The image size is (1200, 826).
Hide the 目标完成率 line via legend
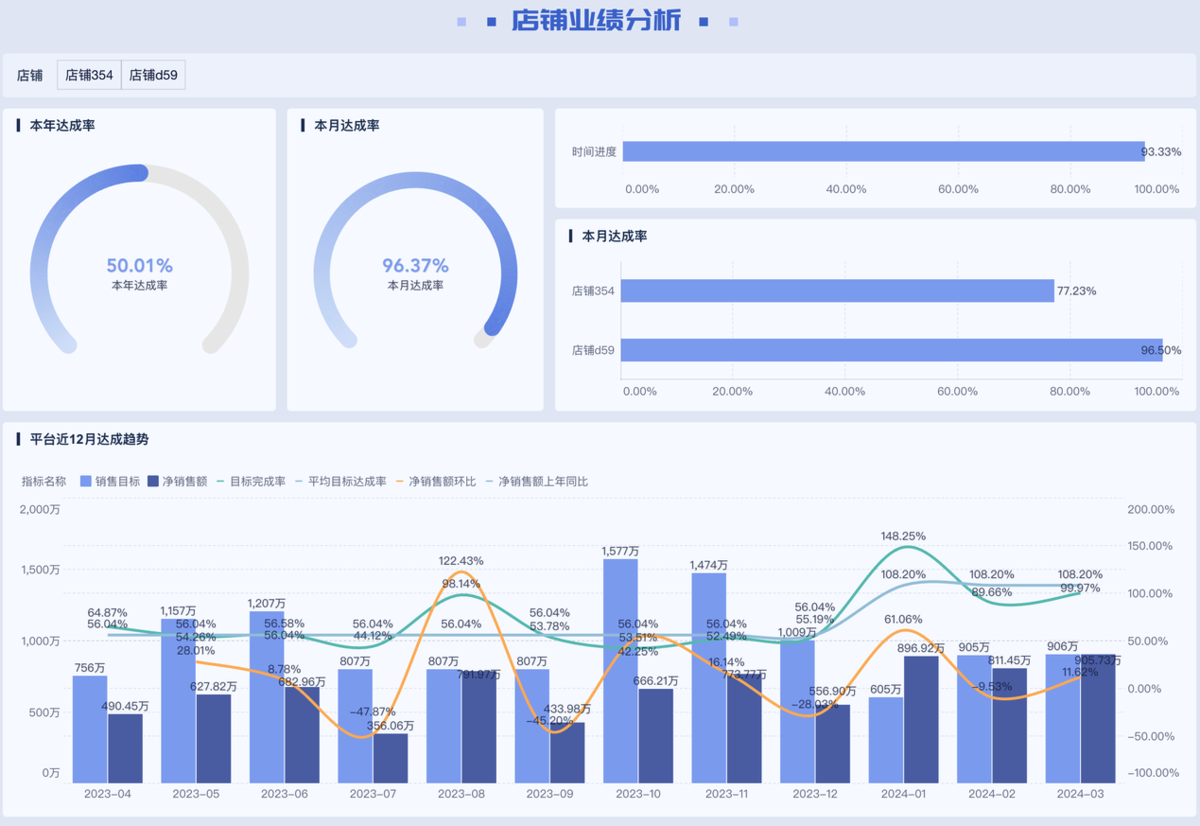(x=251, y=481)
